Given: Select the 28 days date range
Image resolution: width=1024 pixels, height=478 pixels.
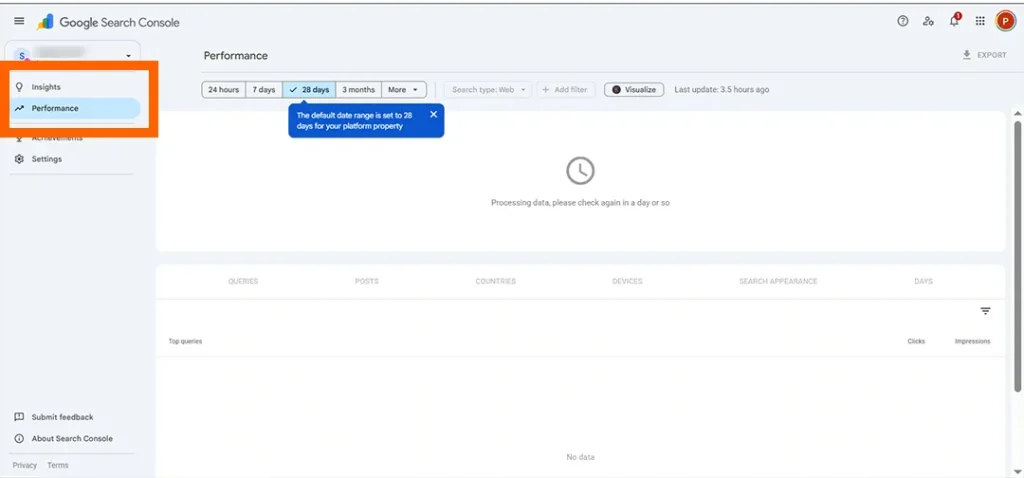Looking at the screenshot, I should click(x=310, y=89).
